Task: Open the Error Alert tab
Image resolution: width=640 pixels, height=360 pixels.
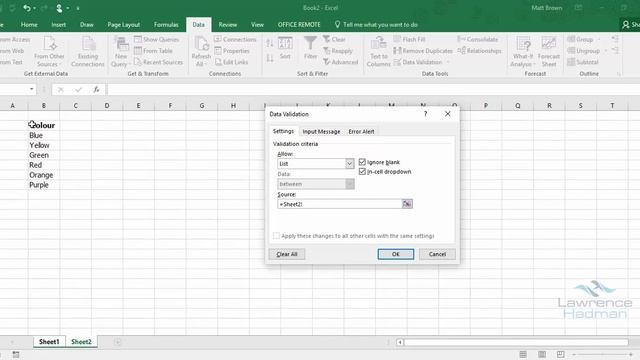Action: point(361,131)
